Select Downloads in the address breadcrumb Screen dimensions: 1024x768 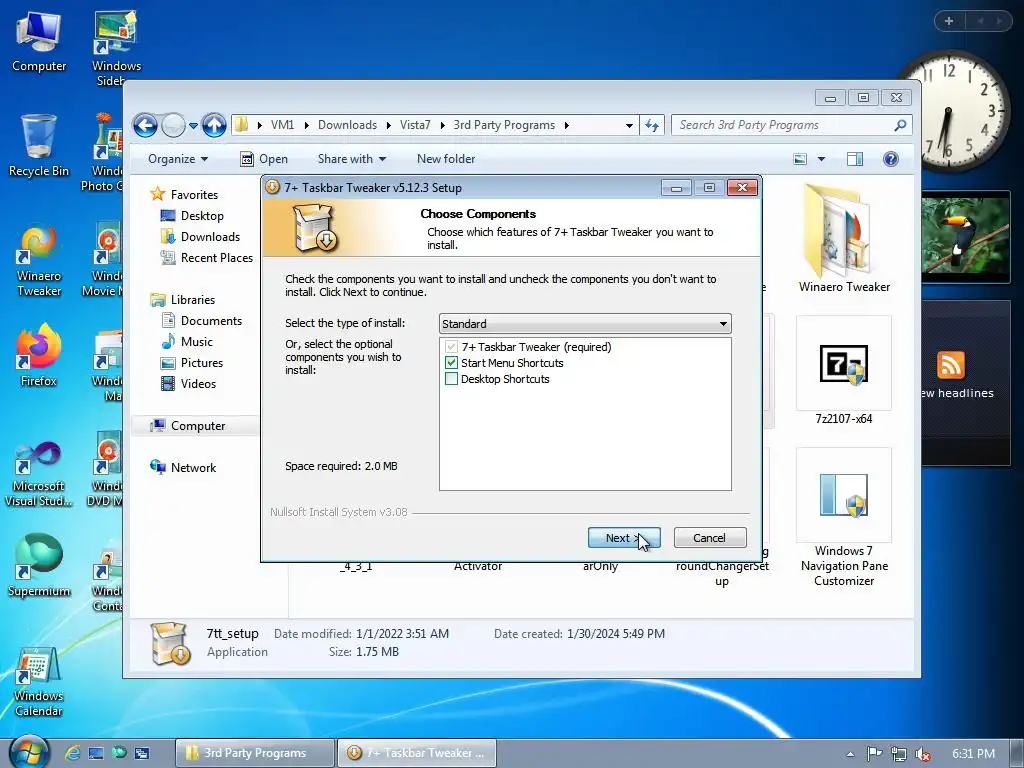[347, 125]
